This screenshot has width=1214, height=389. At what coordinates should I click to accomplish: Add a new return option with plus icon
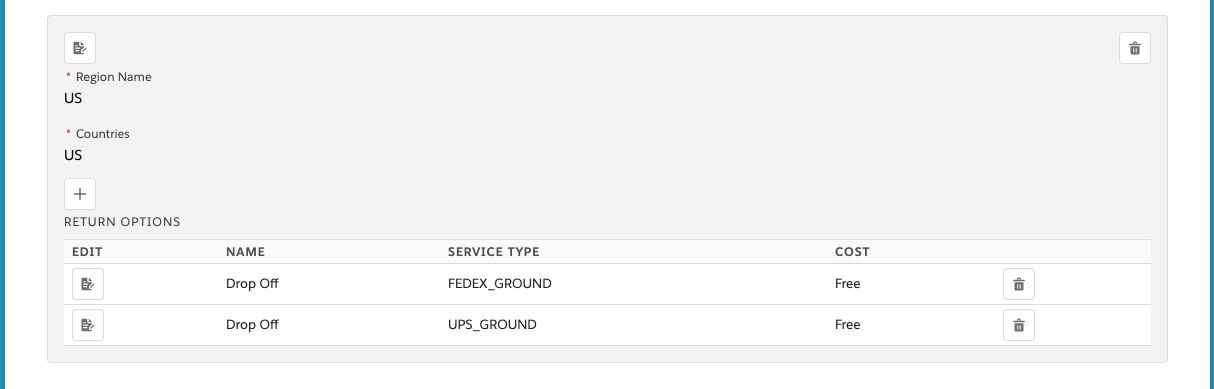pyautogui.click(x=80, y=194)
